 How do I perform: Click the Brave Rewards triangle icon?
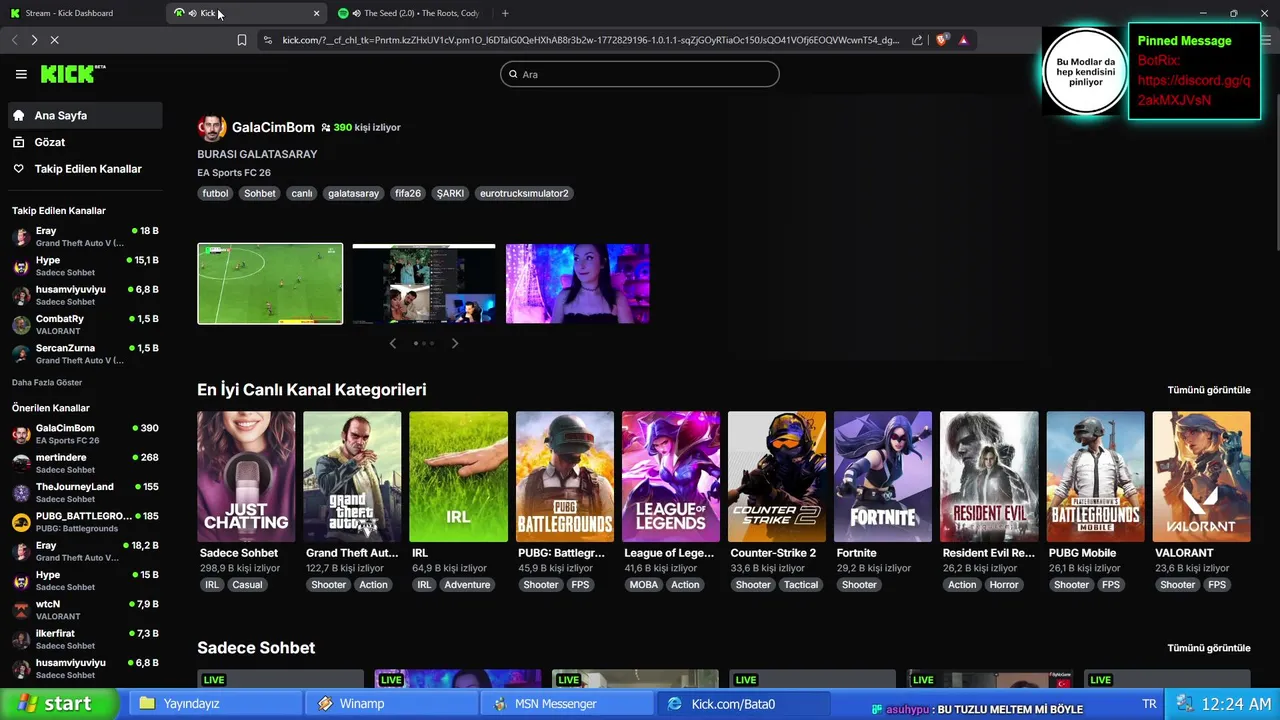pyautogui.click(x=963, y=40)
